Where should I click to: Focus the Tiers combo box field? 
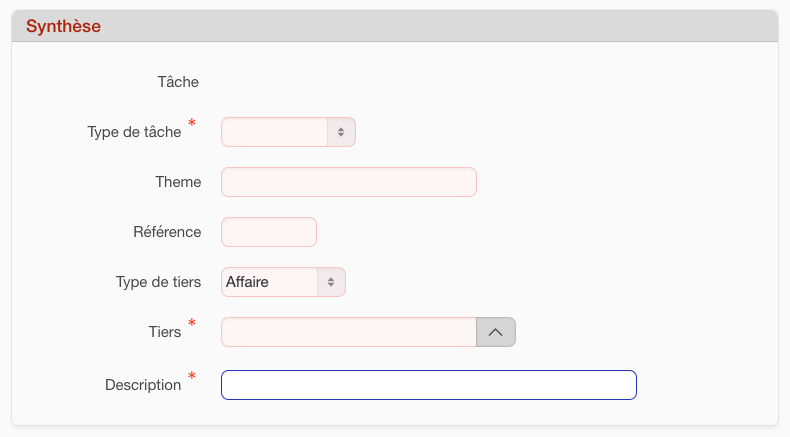[348, 332]
